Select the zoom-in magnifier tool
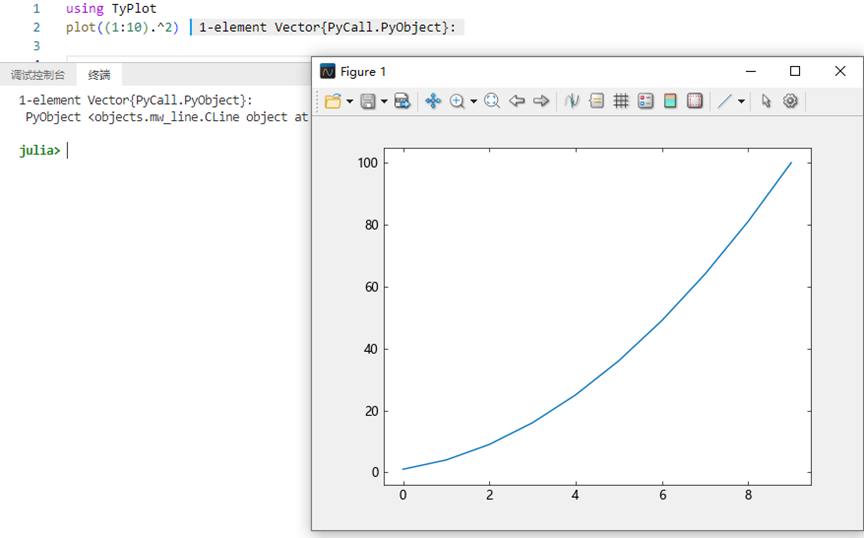Image resolution: width=864 pixels, height=538 pixels. click(457, 101)
